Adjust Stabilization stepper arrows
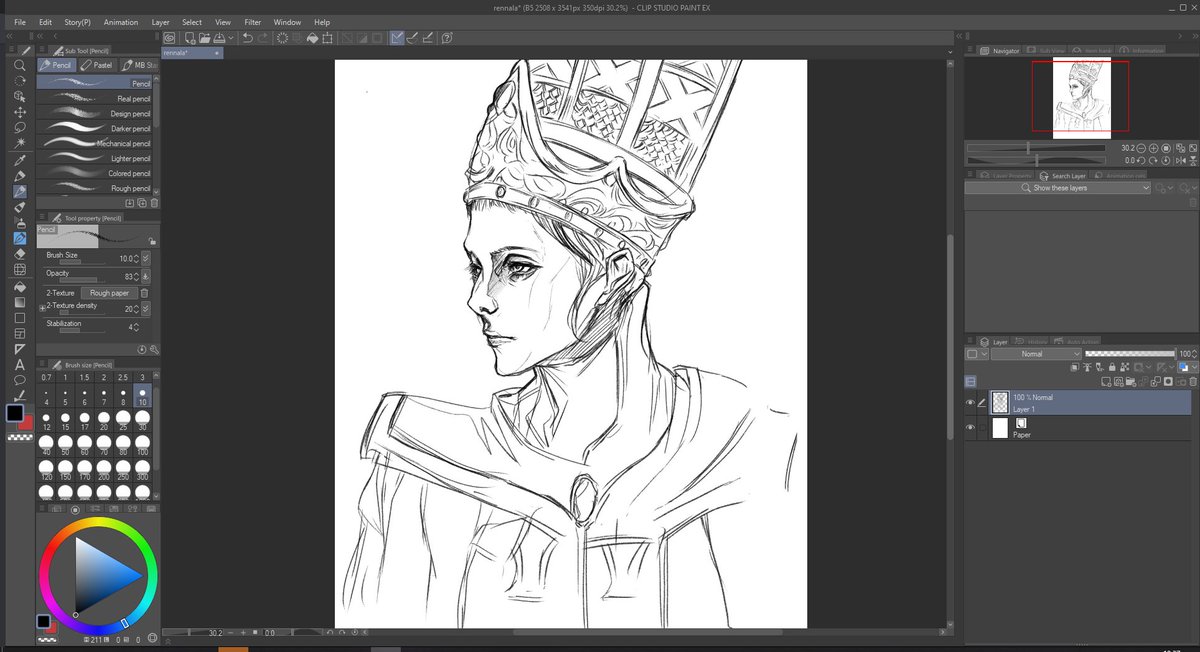 [136, 327]
